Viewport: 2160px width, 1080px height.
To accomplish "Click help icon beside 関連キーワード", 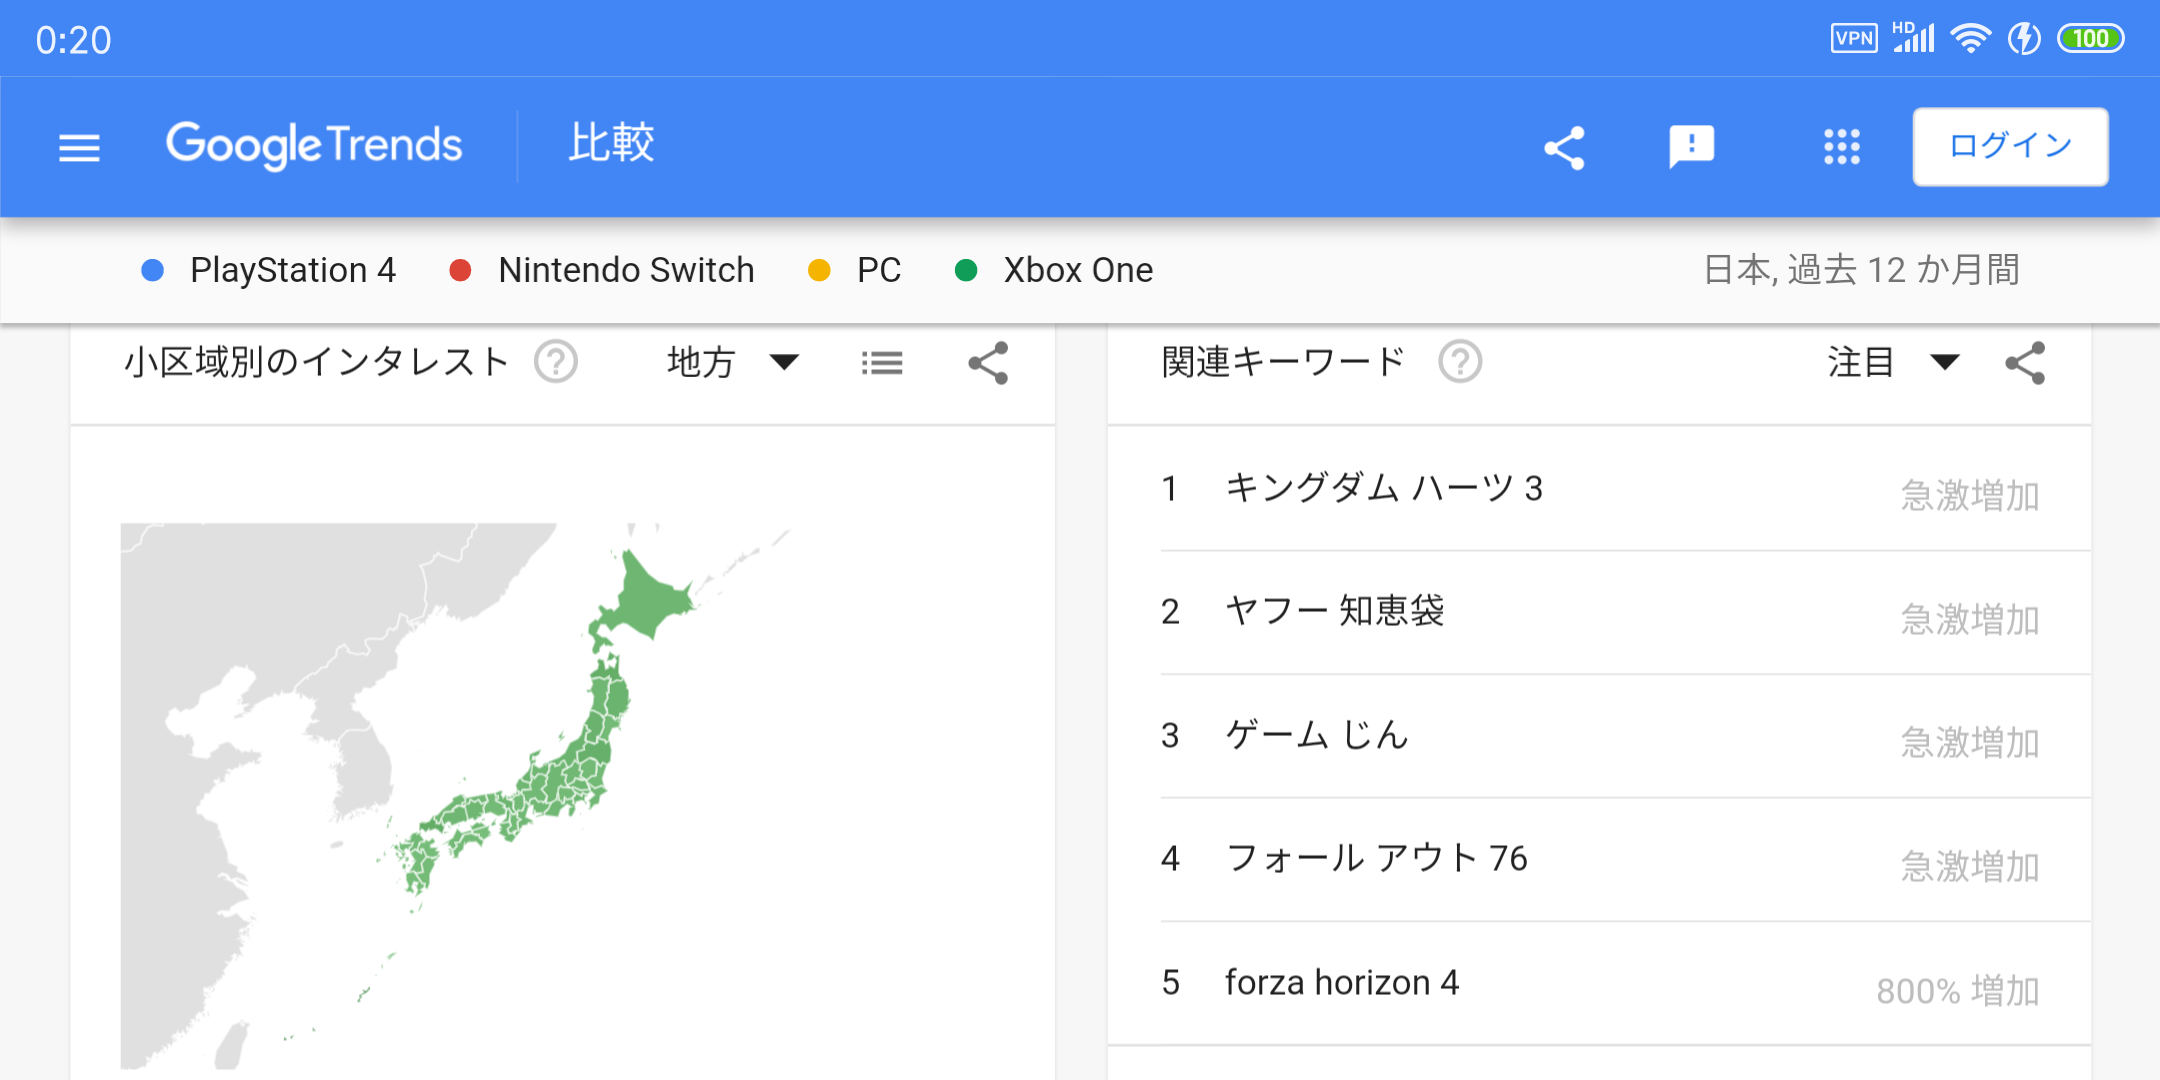I will click(1460, 362).
